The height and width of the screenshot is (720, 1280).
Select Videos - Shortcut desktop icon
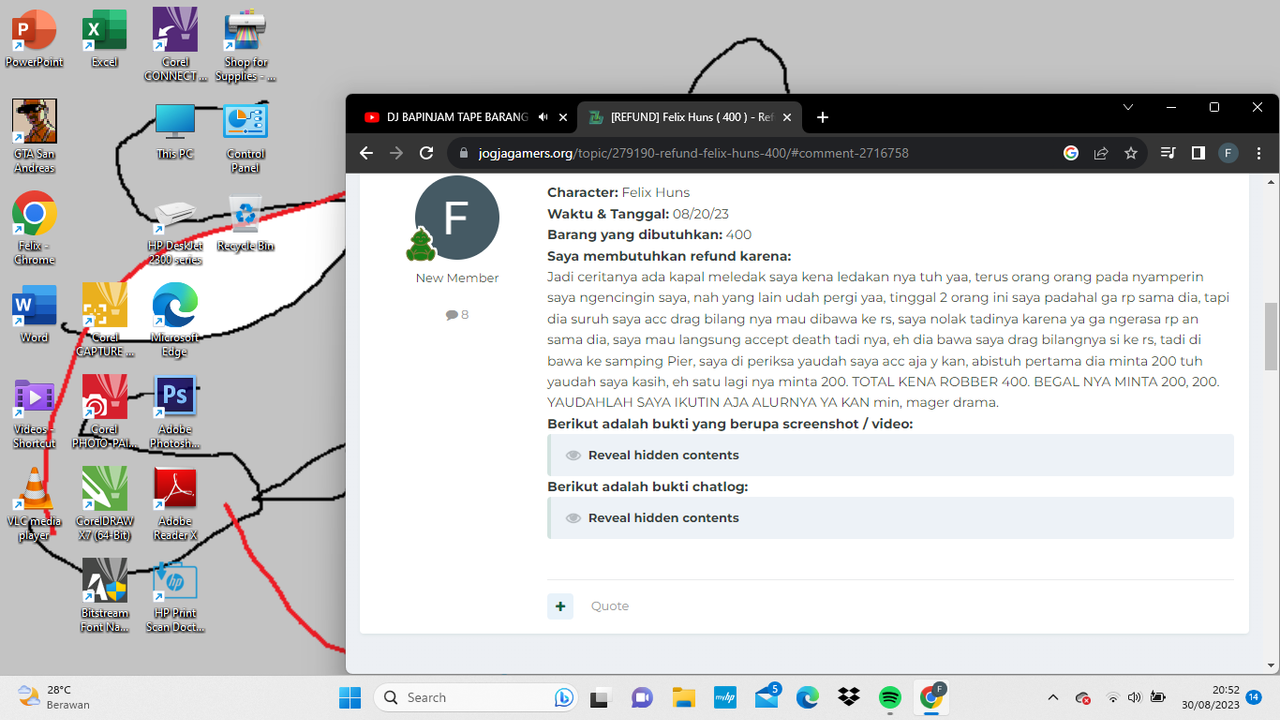click(34, 412)
